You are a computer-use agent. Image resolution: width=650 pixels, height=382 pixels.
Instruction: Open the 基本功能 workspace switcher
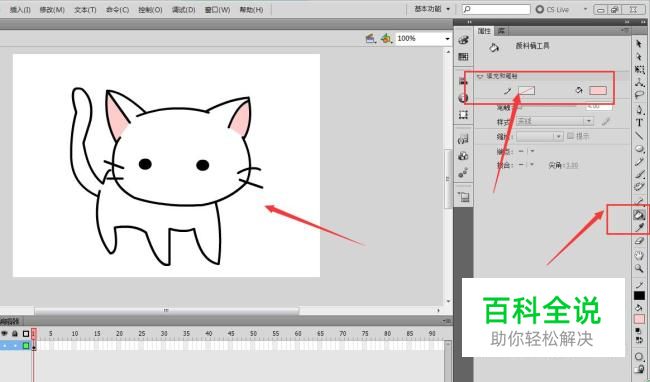(x=432, y=9)
